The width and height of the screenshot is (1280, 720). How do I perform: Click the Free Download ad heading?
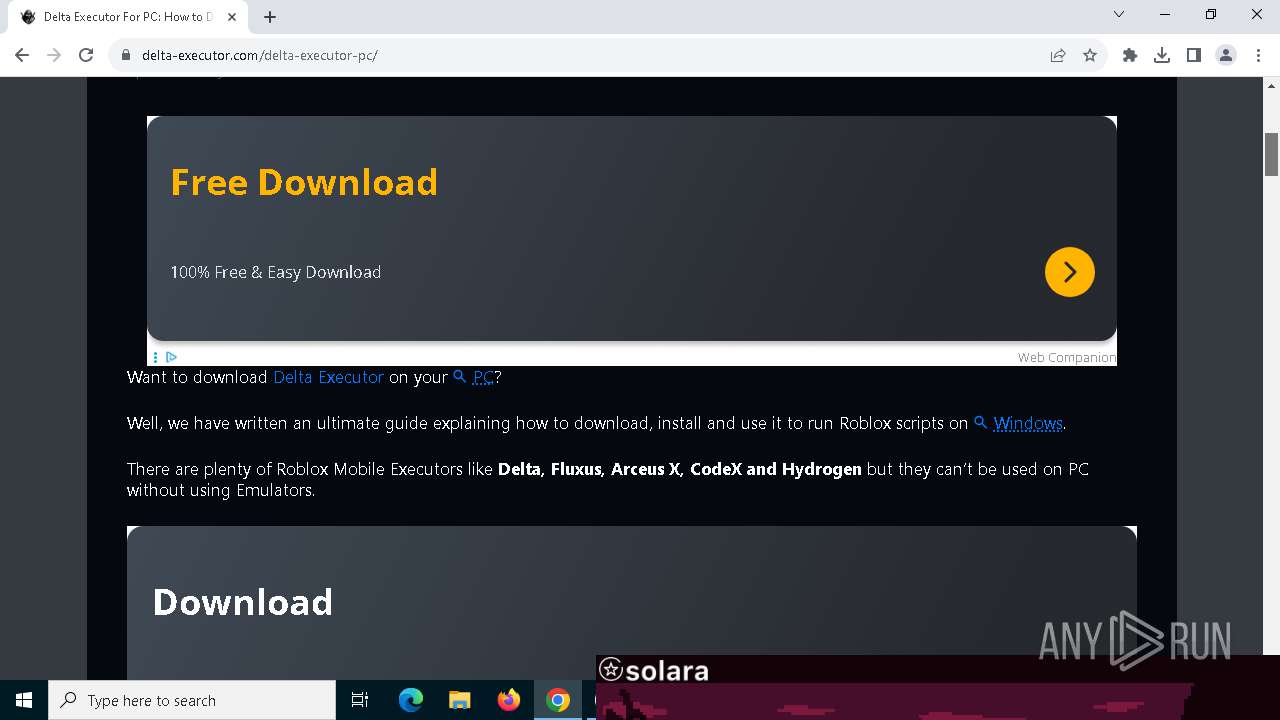coord(304,182)
